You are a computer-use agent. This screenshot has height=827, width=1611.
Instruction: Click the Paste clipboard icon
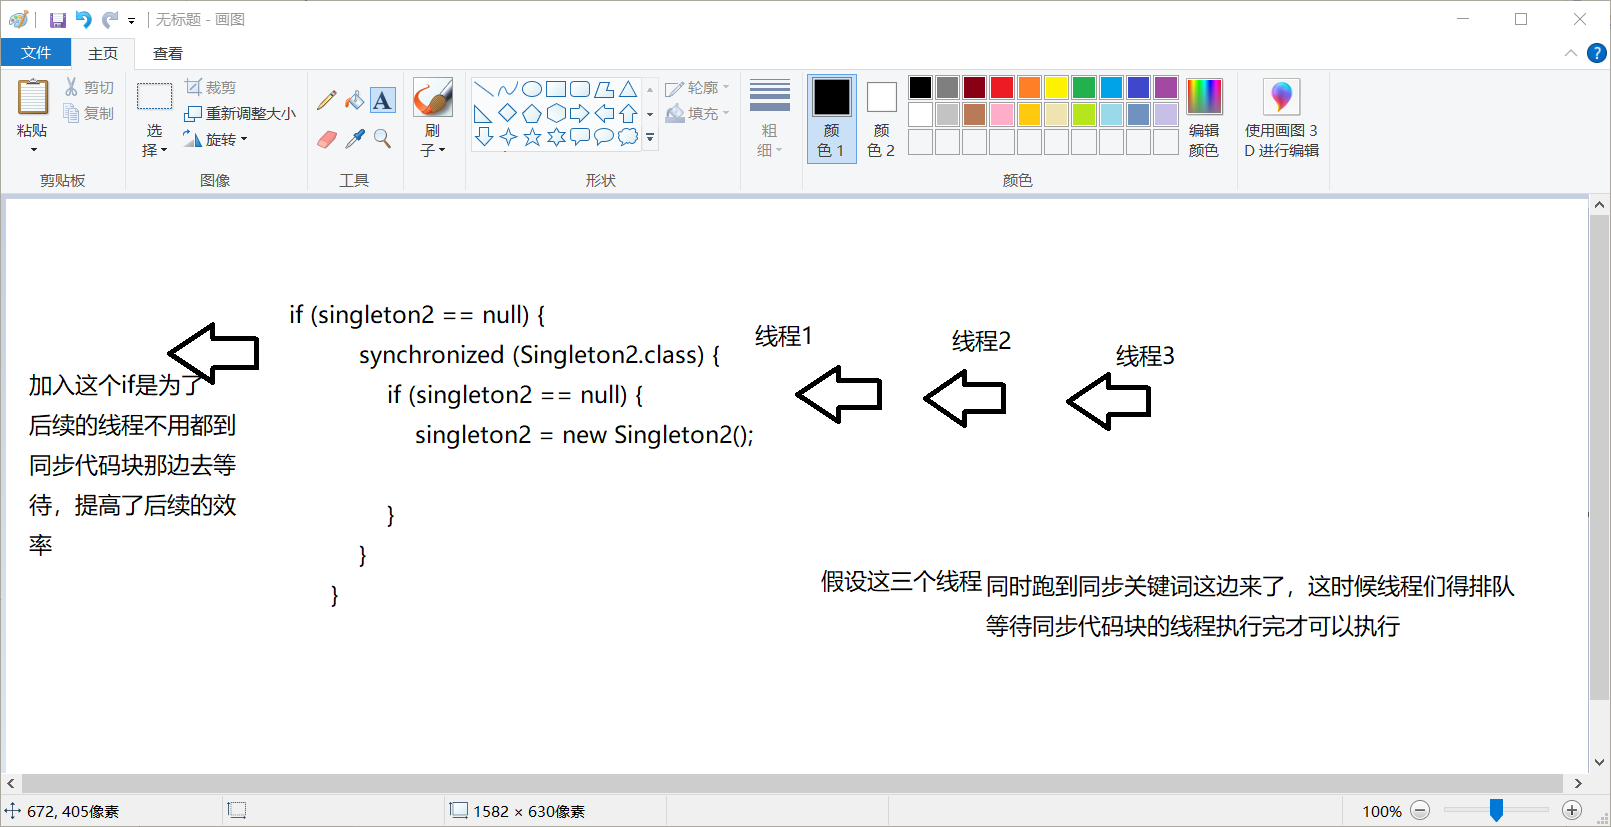pos(32,97)
